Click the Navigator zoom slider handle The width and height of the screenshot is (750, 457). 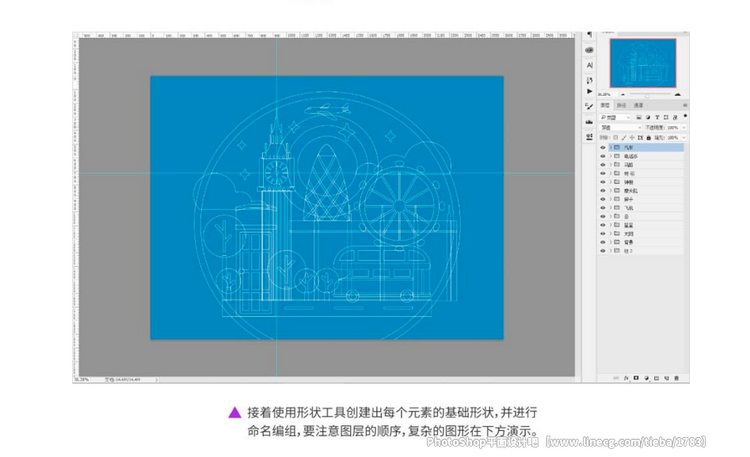point(647,96)
